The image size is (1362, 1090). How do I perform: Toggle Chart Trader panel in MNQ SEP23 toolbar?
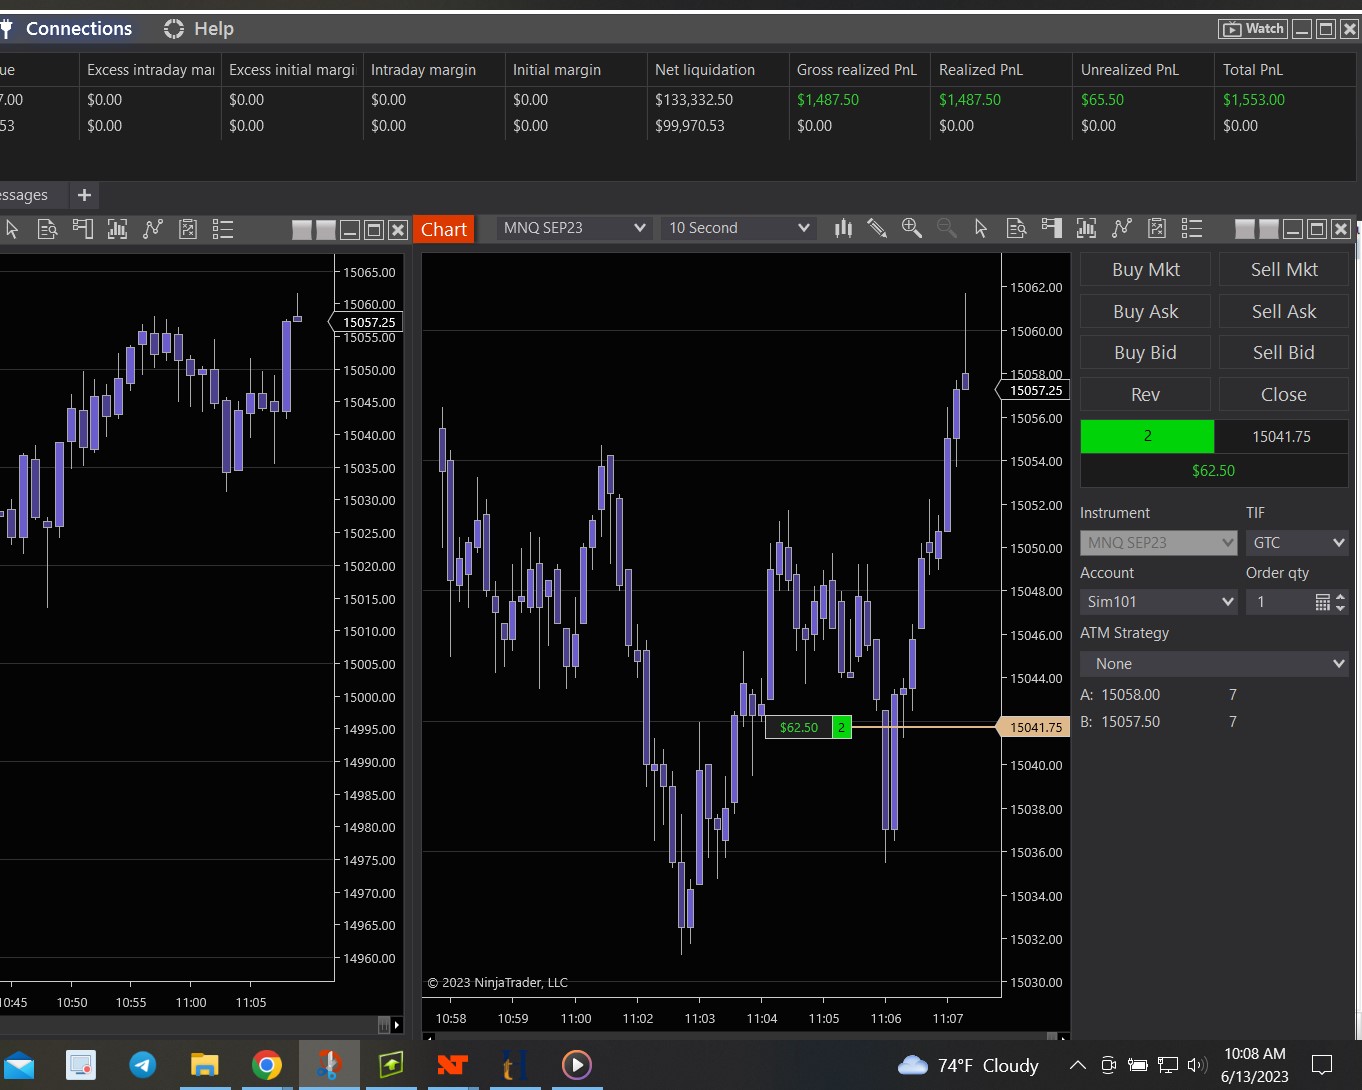(1051, 228)
